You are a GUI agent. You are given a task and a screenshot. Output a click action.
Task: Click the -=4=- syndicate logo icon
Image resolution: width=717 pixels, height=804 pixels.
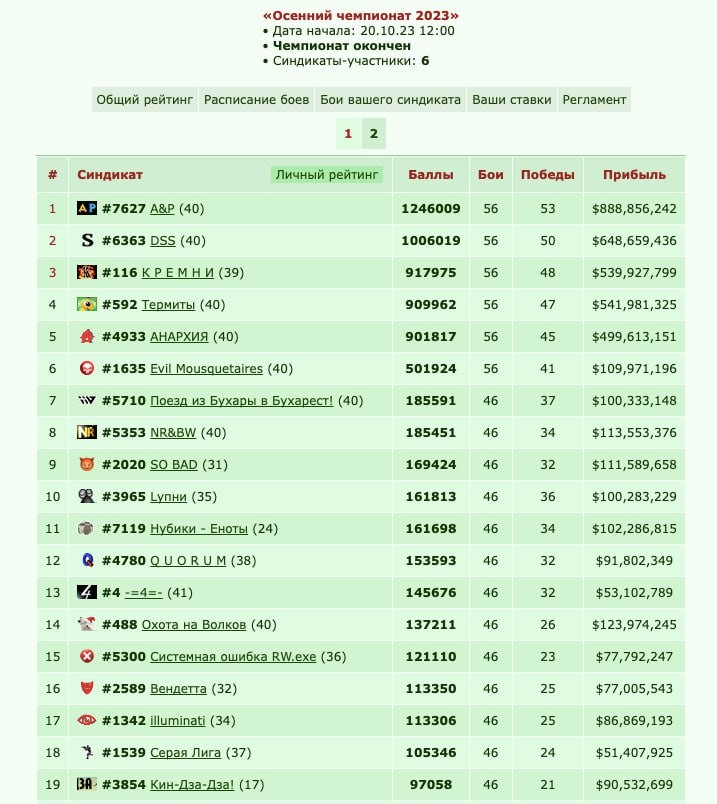tap(87, 592)
